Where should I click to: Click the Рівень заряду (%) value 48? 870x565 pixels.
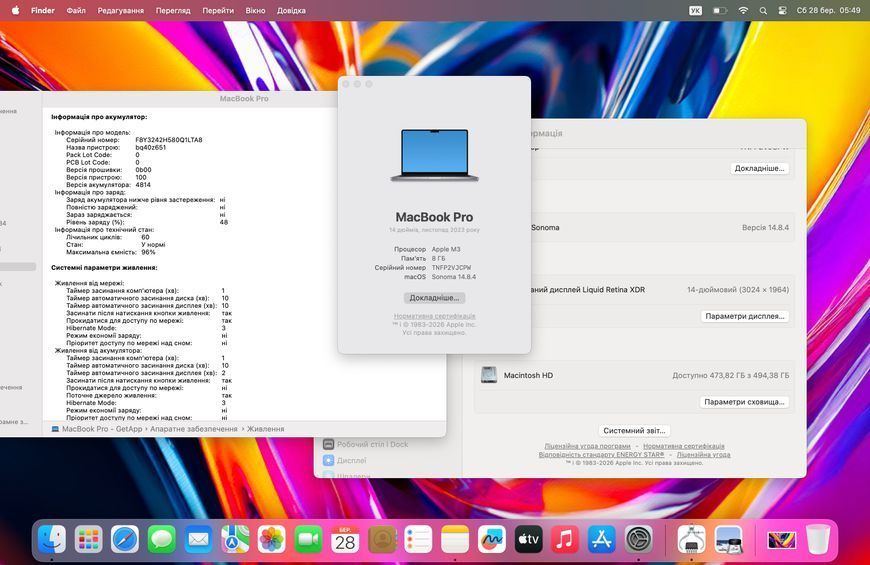click(224, 222)
